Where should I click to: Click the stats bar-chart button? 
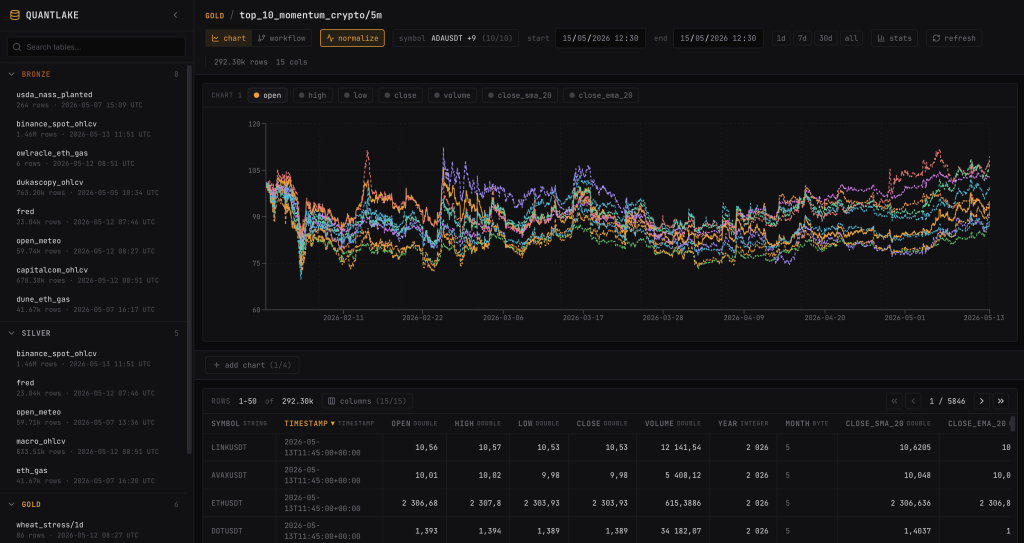(894, 38)
